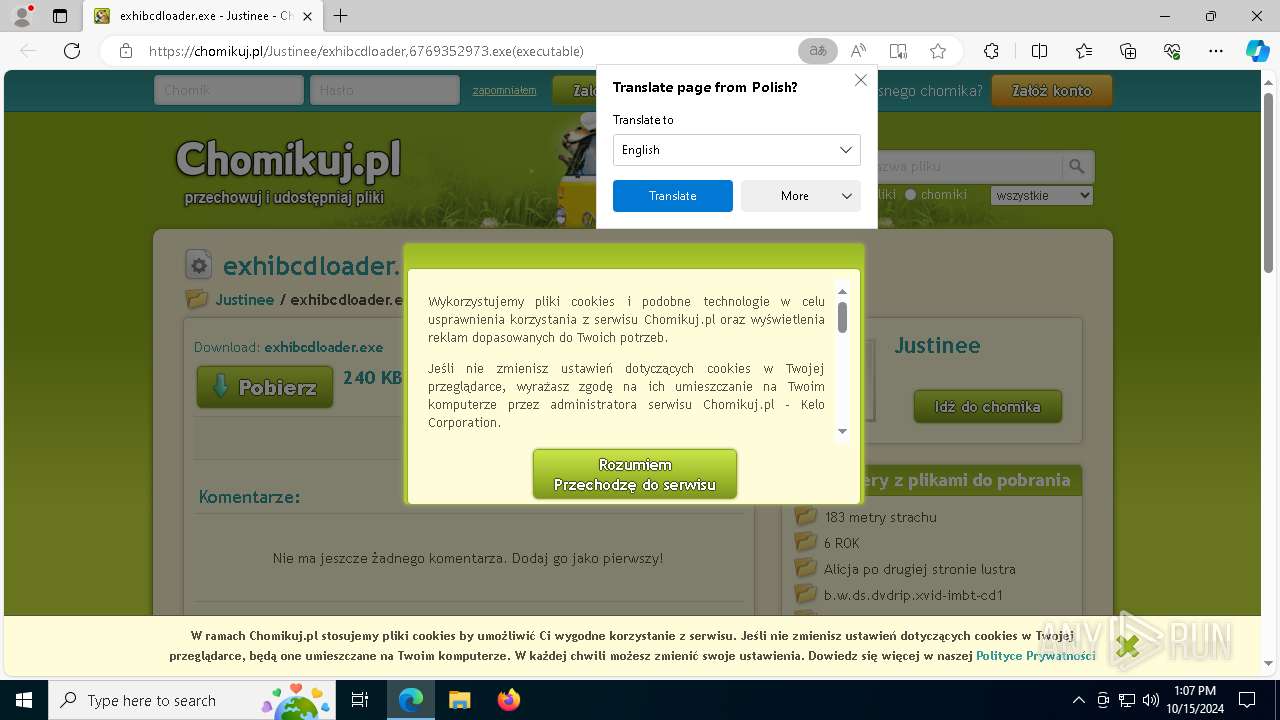Screen dimensions: 1280x720
Task: Open File Explorer from taskbar
Action: coord(459,700)
